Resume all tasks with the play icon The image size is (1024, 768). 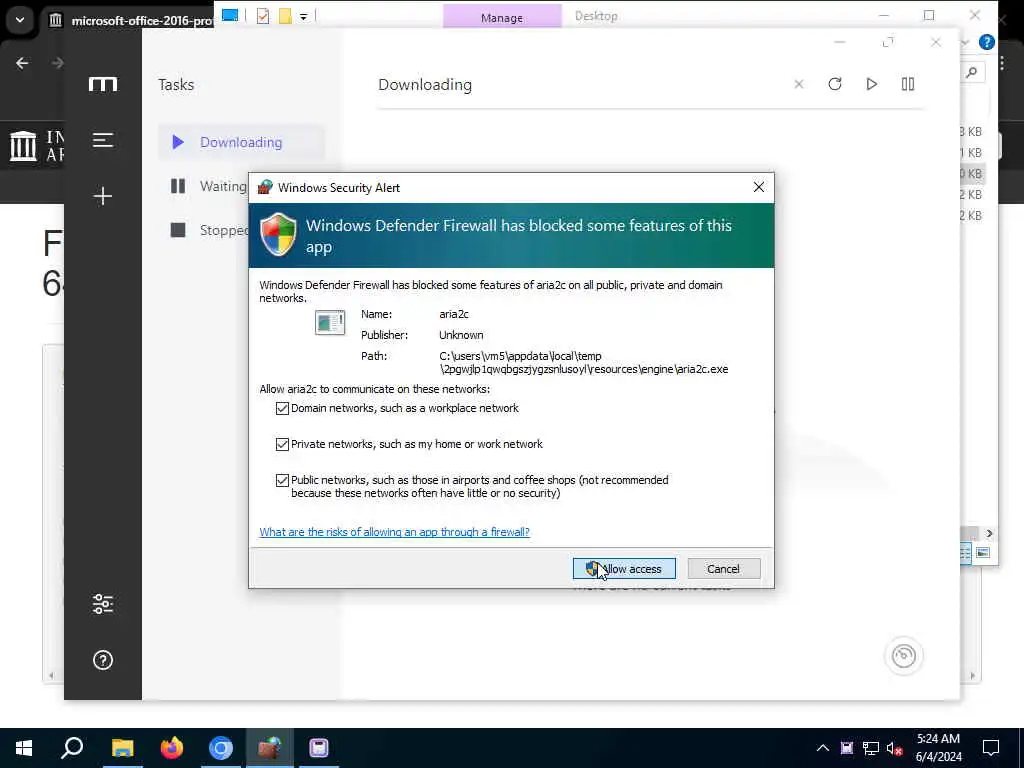(x=871, y=84)
